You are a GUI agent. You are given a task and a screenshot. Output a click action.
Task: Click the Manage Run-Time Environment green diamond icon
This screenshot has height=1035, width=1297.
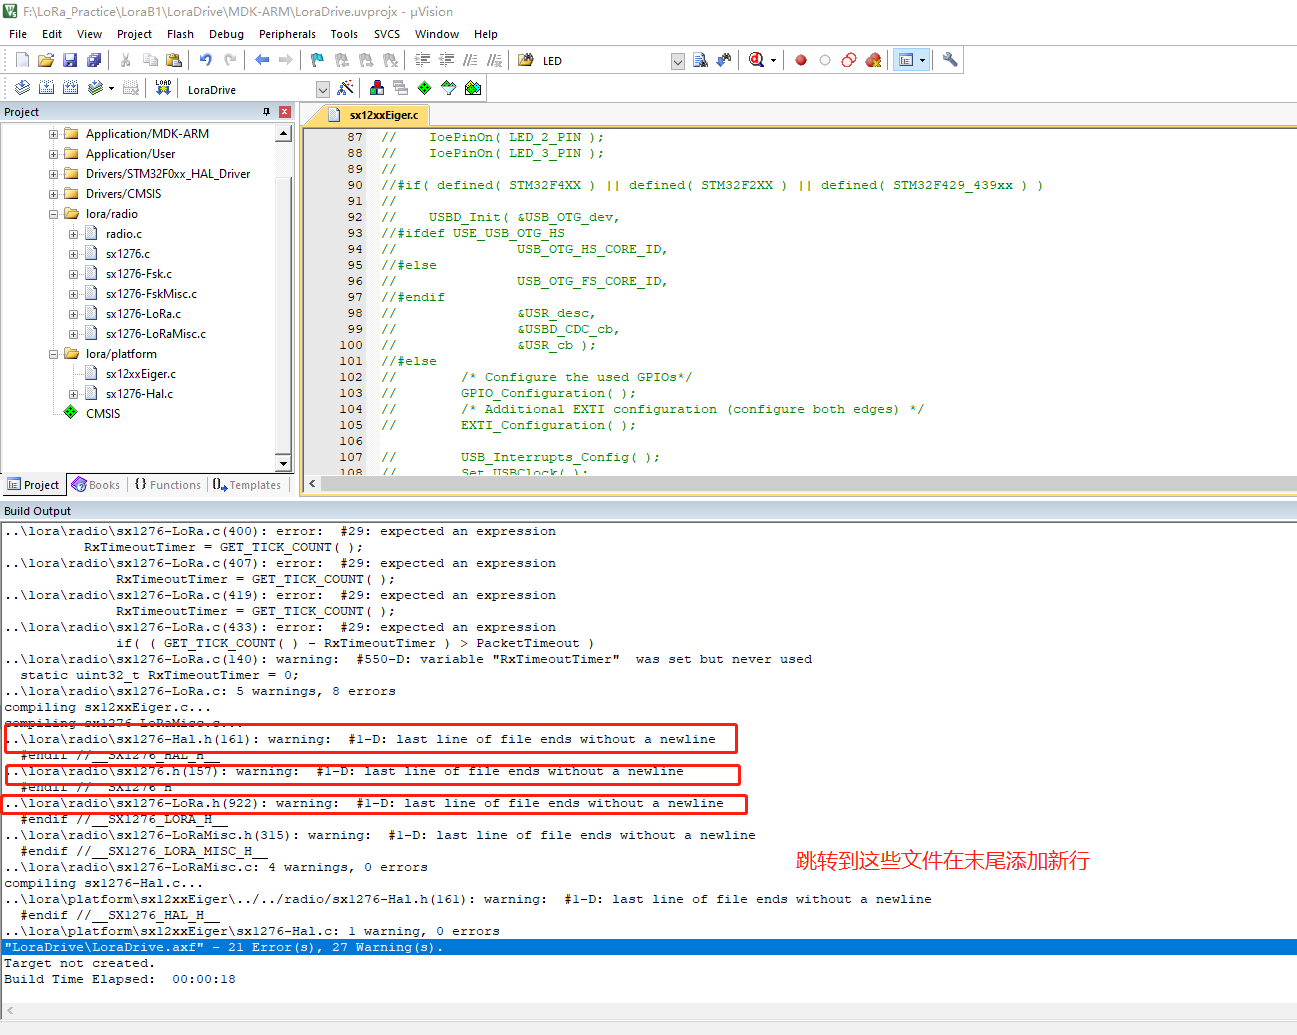425,88
